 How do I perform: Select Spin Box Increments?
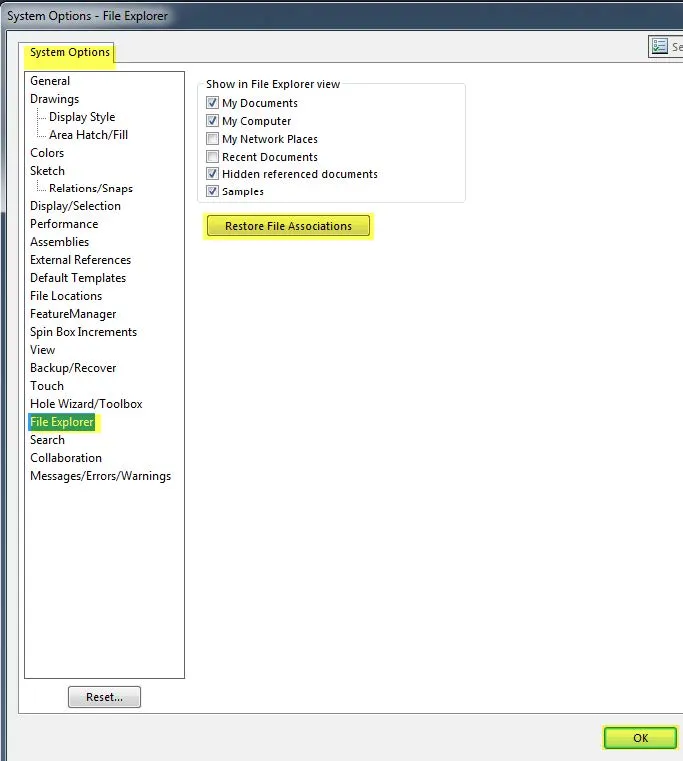(83, 332)
